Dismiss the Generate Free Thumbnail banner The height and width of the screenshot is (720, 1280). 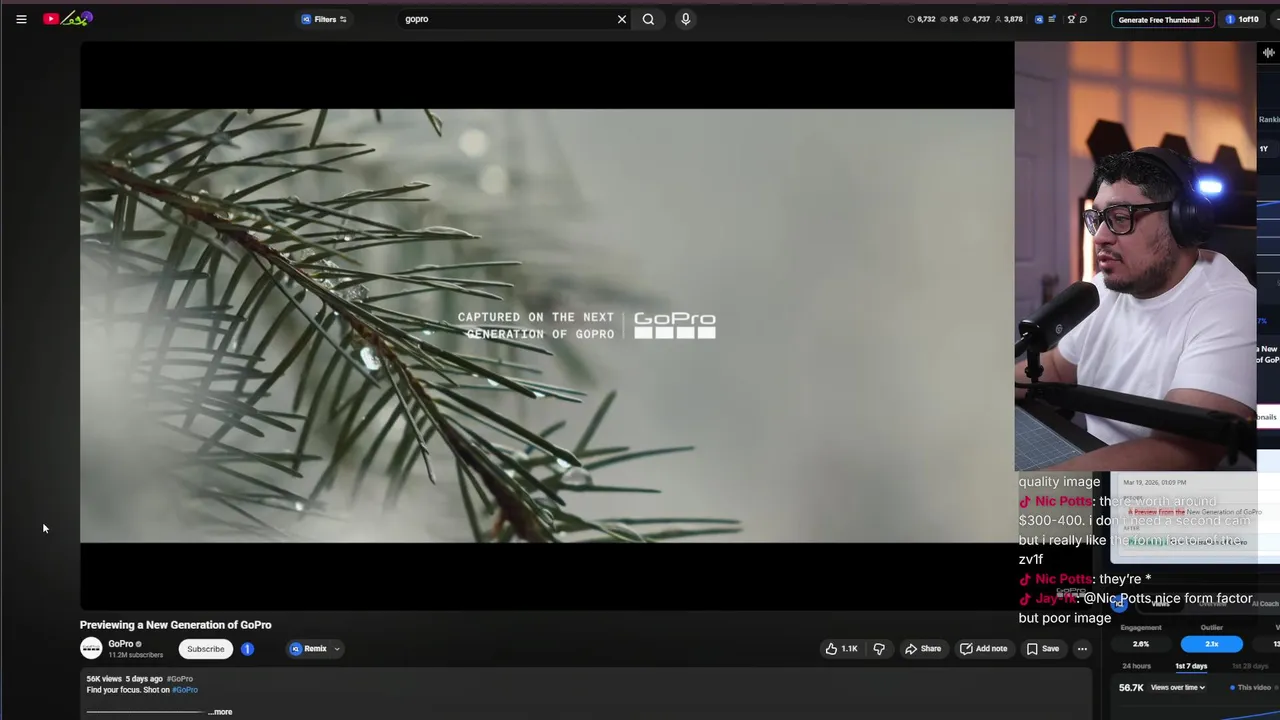click(1207, 19)
